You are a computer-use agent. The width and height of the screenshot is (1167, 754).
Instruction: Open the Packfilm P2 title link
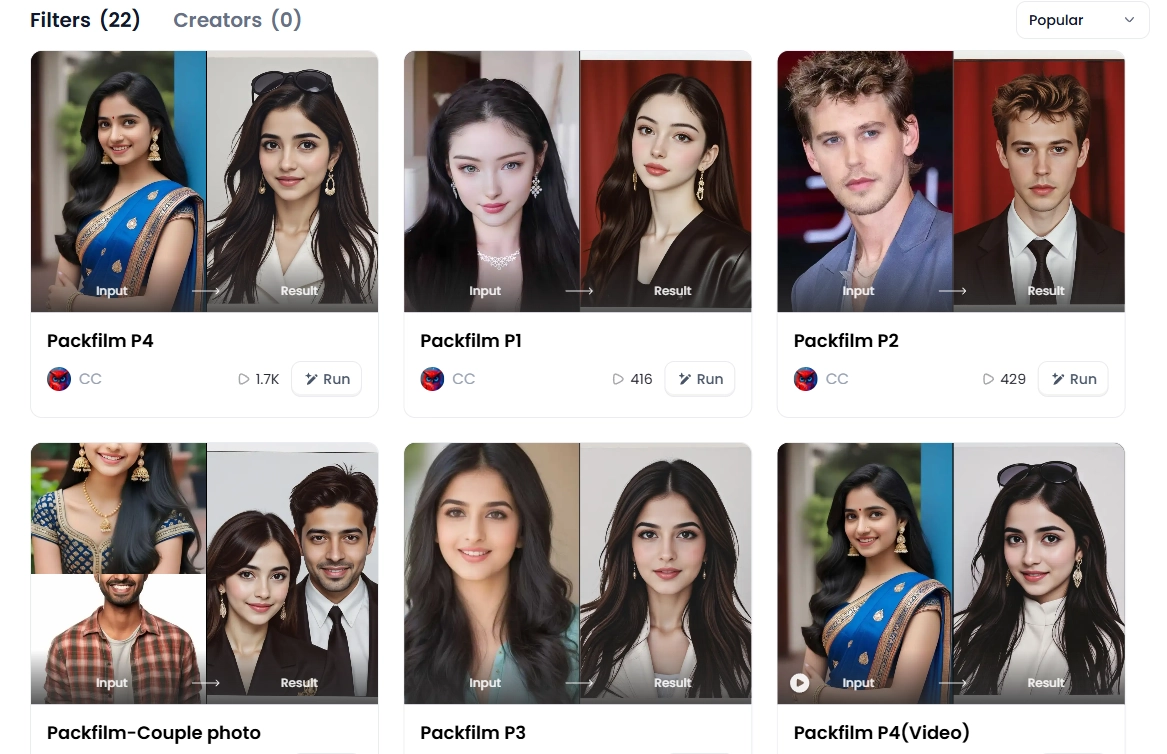point(846,341)
